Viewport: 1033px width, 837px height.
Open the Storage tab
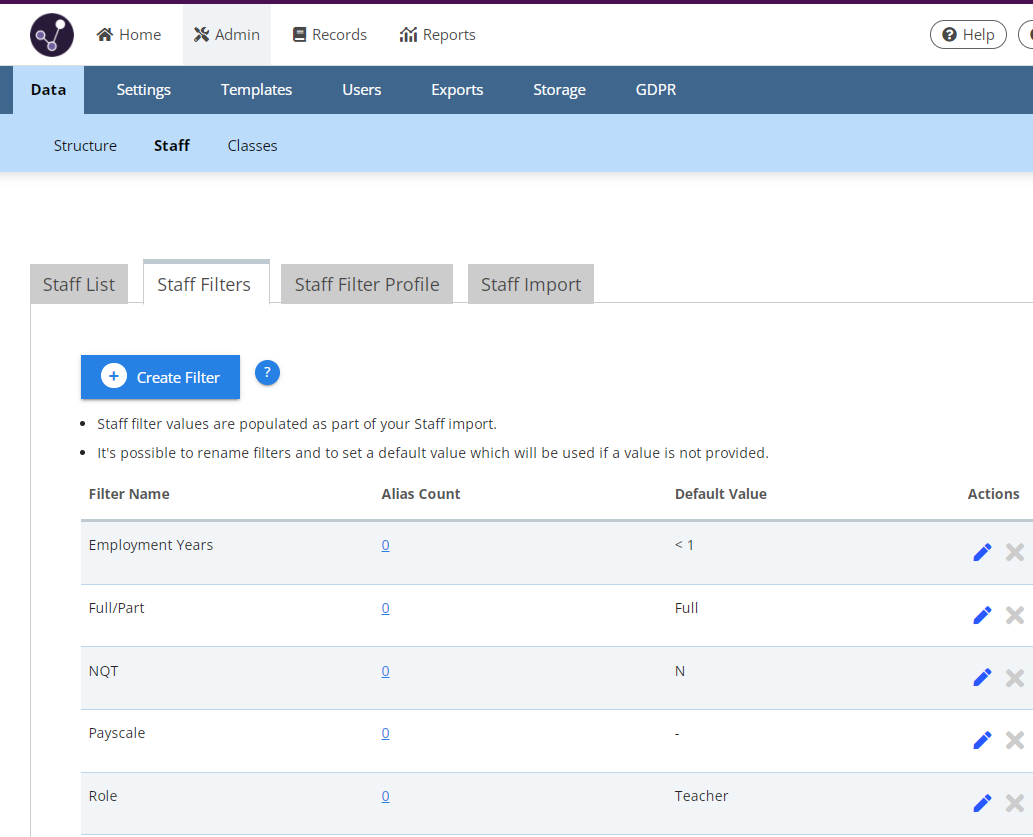point(559,90)
